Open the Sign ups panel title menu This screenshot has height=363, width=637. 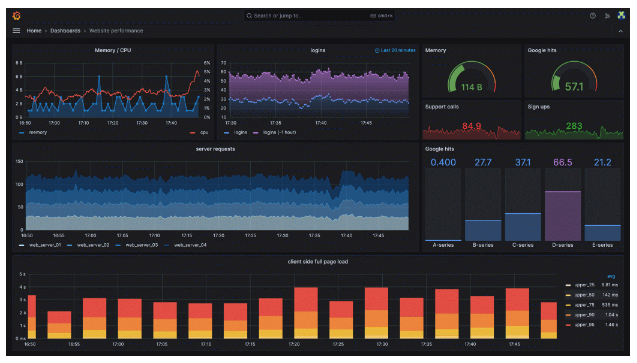pyautogui.click(x=538, y=107)
